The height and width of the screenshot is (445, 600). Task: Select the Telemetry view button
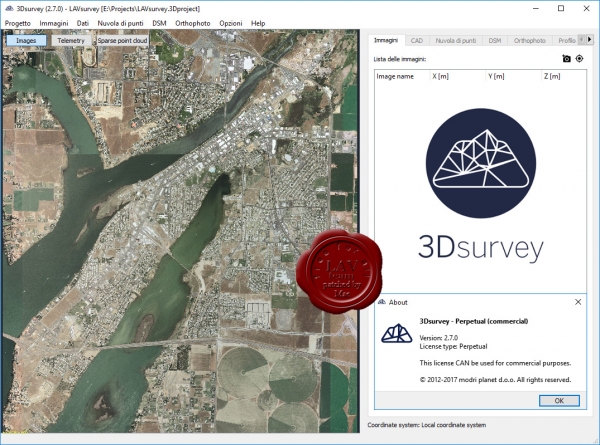71,41
